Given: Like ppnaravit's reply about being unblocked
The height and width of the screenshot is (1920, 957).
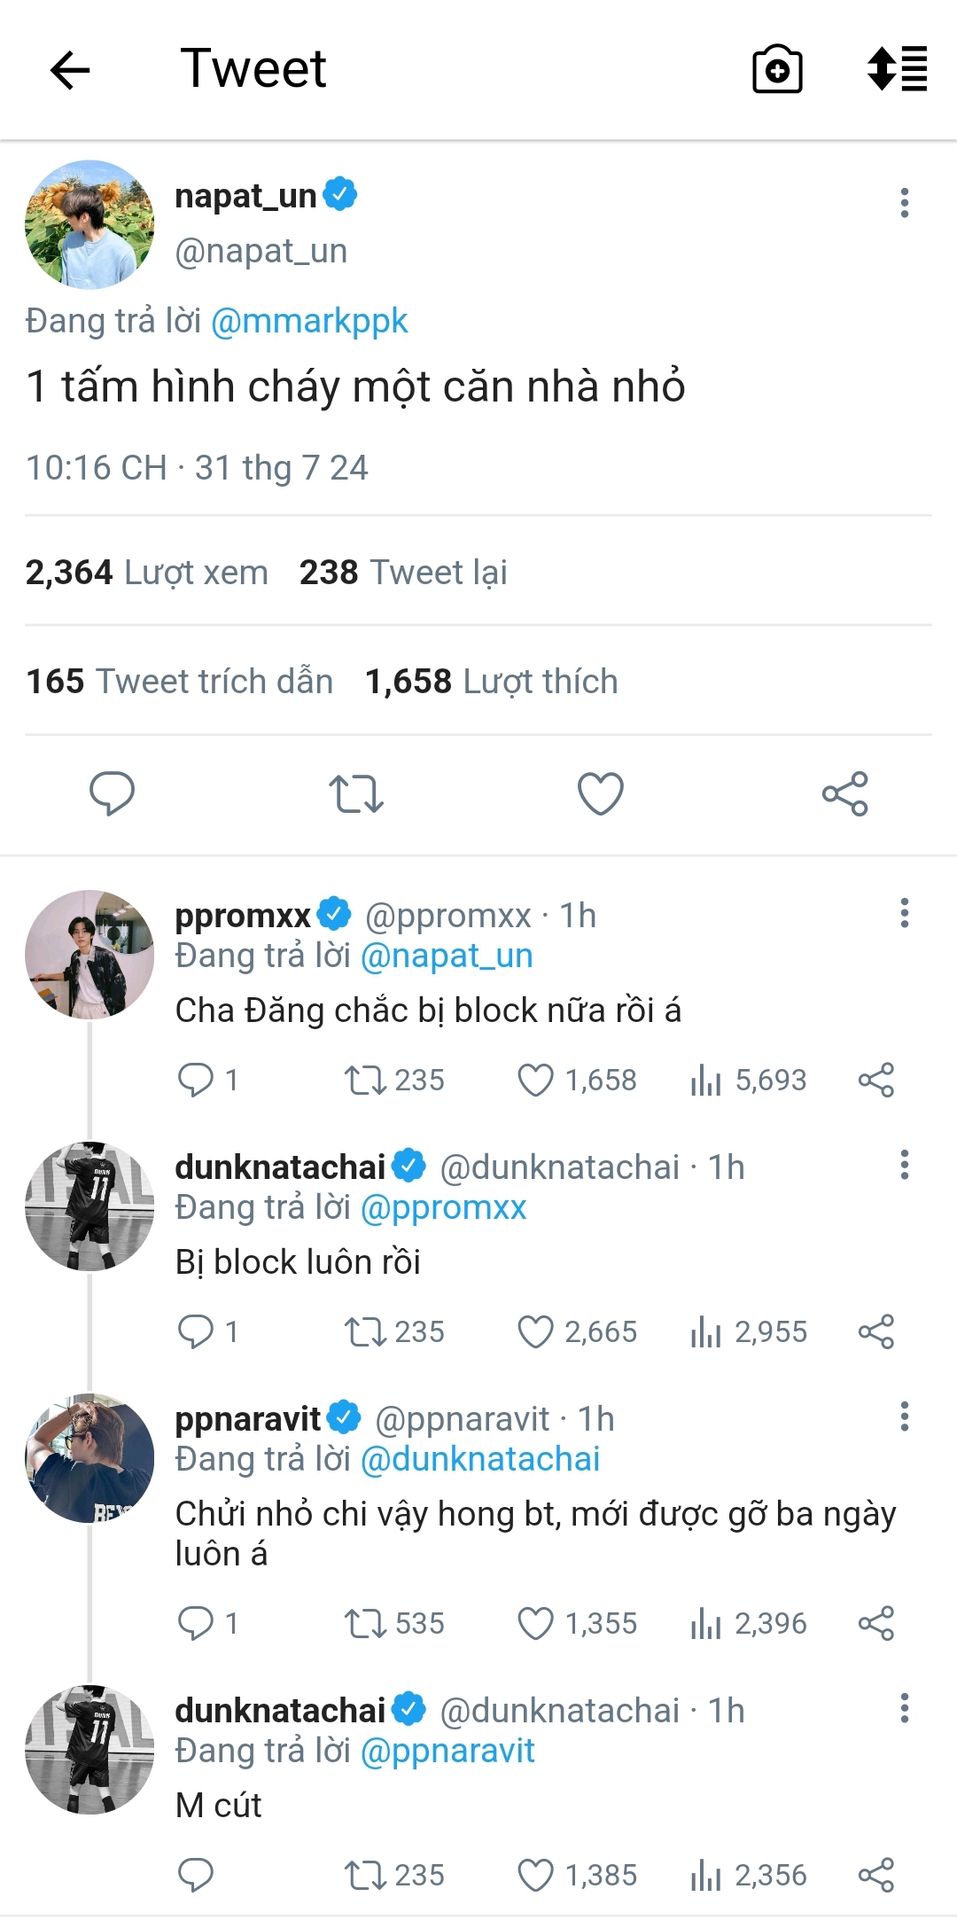Looking at the screenshot, I should pos(535,1623).
